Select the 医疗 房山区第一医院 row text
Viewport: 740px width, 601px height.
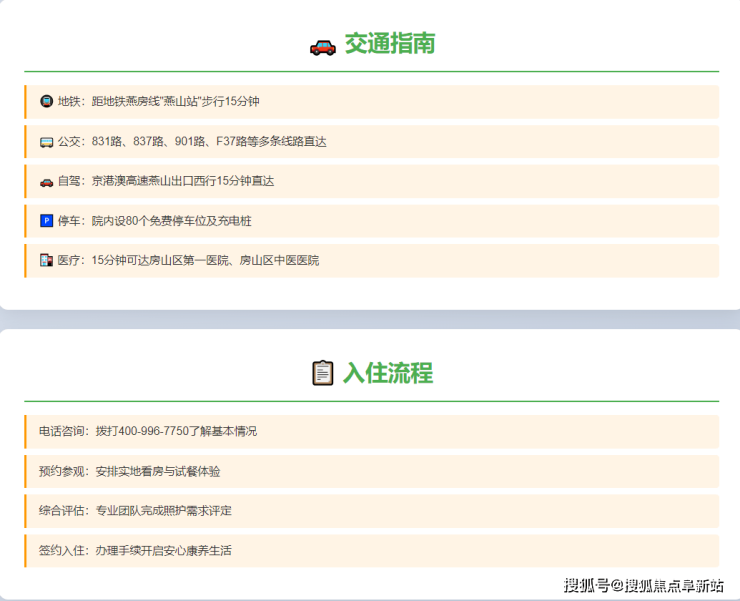[x=188, y=261]
